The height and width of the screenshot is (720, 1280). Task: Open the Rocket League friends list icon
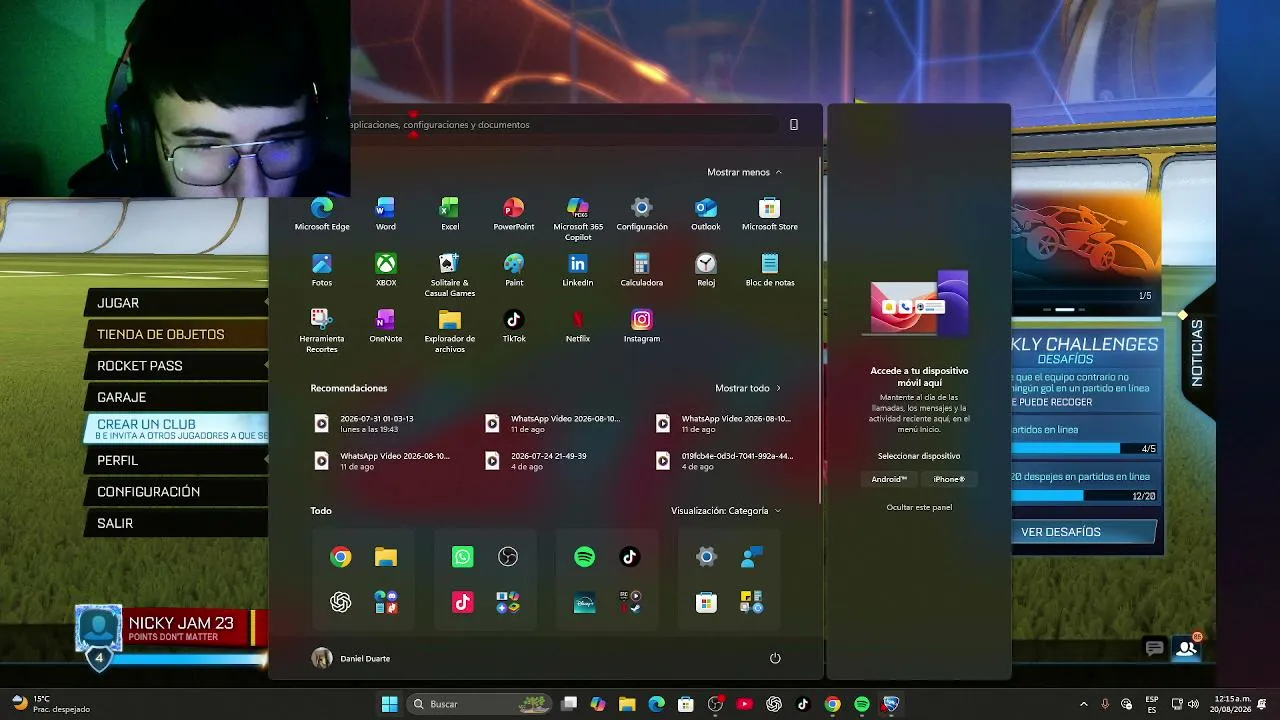click(x=1187, y=648)
